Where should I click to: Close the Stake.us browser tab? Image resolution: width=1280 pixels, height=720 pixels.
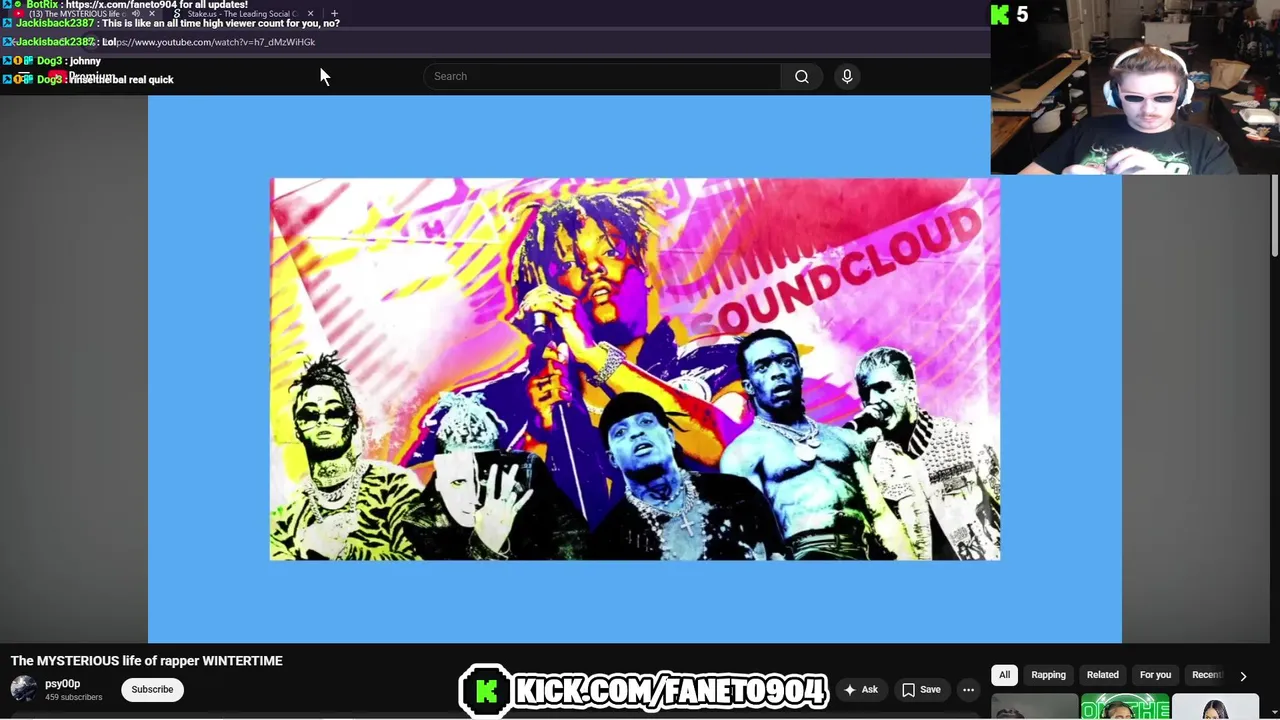310,14
